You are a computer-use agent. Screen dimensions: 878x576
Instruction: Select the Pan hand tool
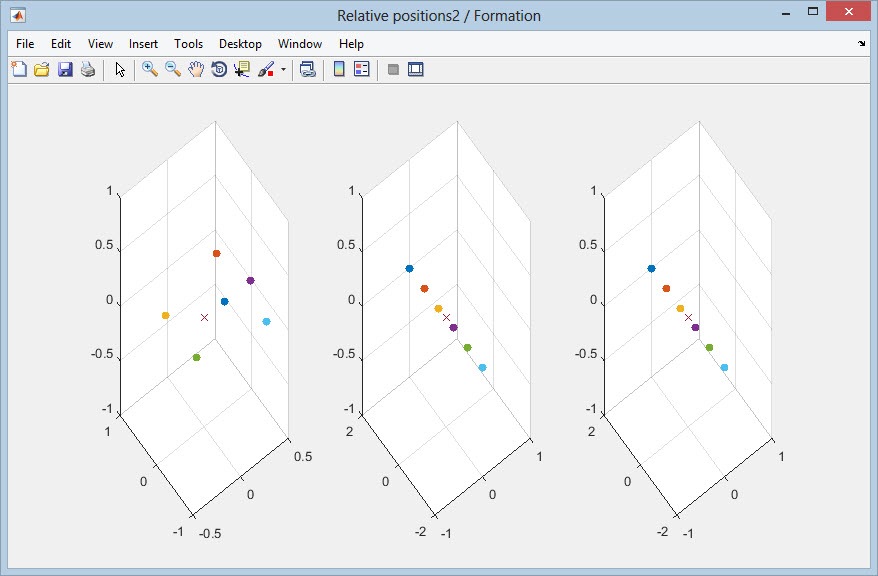click(196, 69)
